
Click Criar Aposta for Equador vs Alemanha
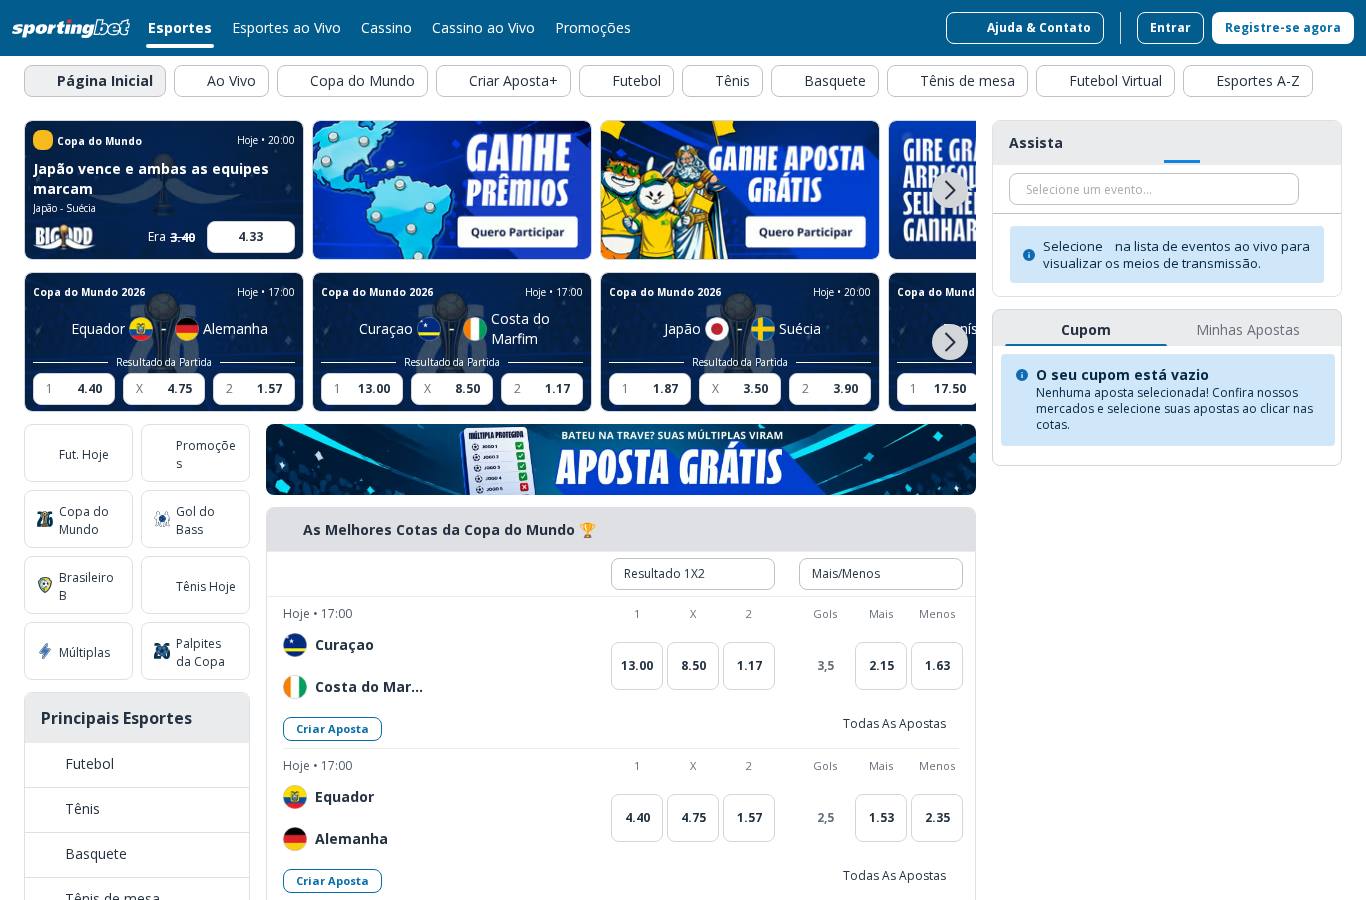click(332, 881)
